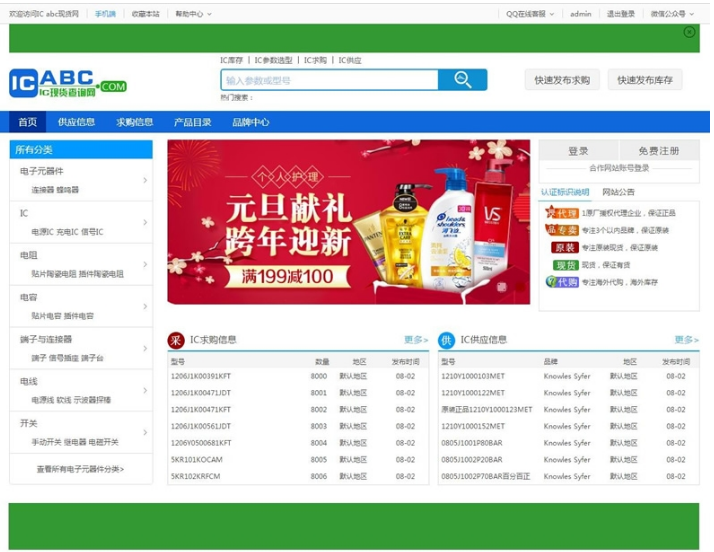714x552 pixels.
Task: Expand the IC category arrow
Action: click(145, 222)
